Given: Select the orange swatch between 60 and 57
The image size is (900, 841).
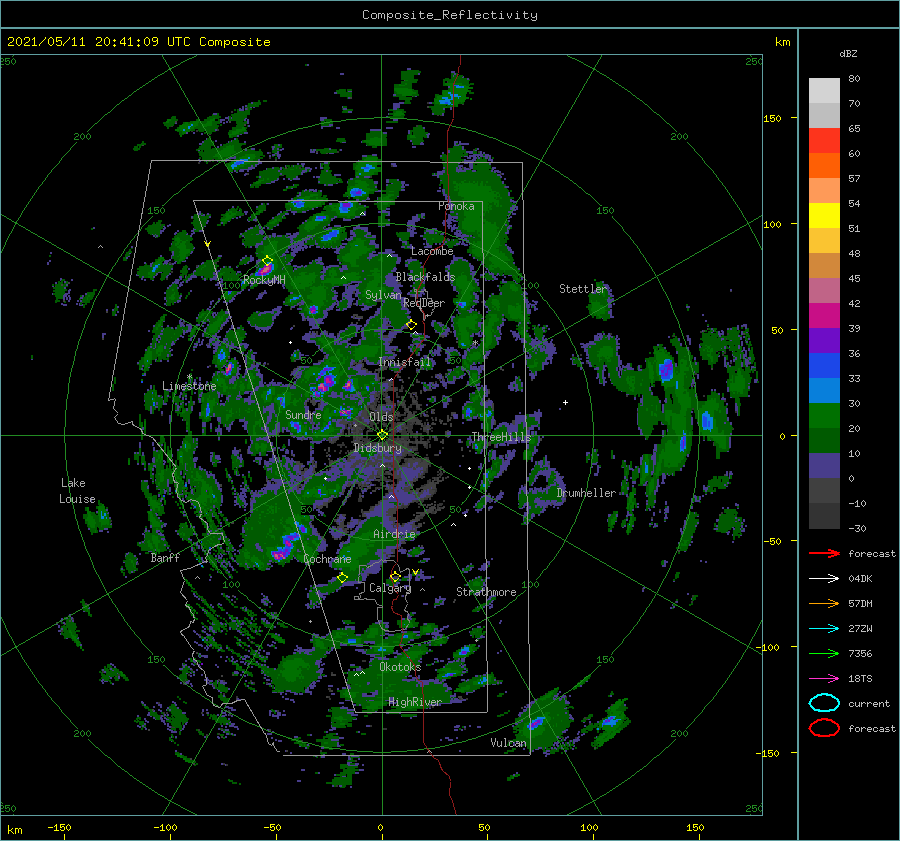Looking at the screenshot, I should tap(824, 165).
